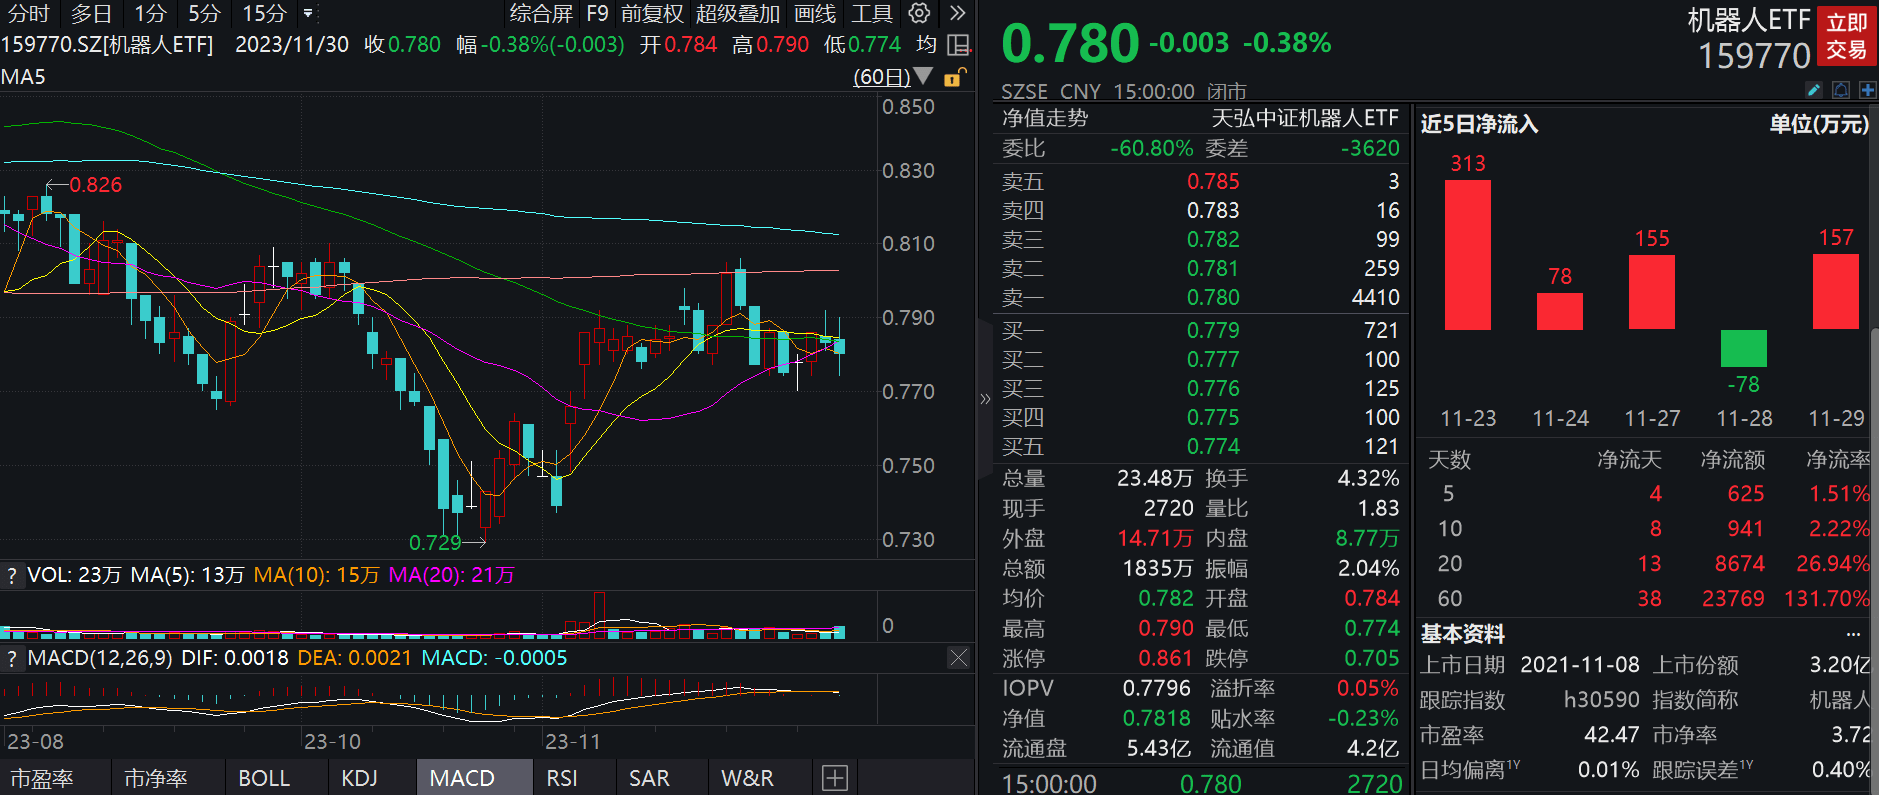The width and height of the screenshot is (1879, 795).
Task: Select the 5分 timeframe
Action: click(x=204, y=14)
